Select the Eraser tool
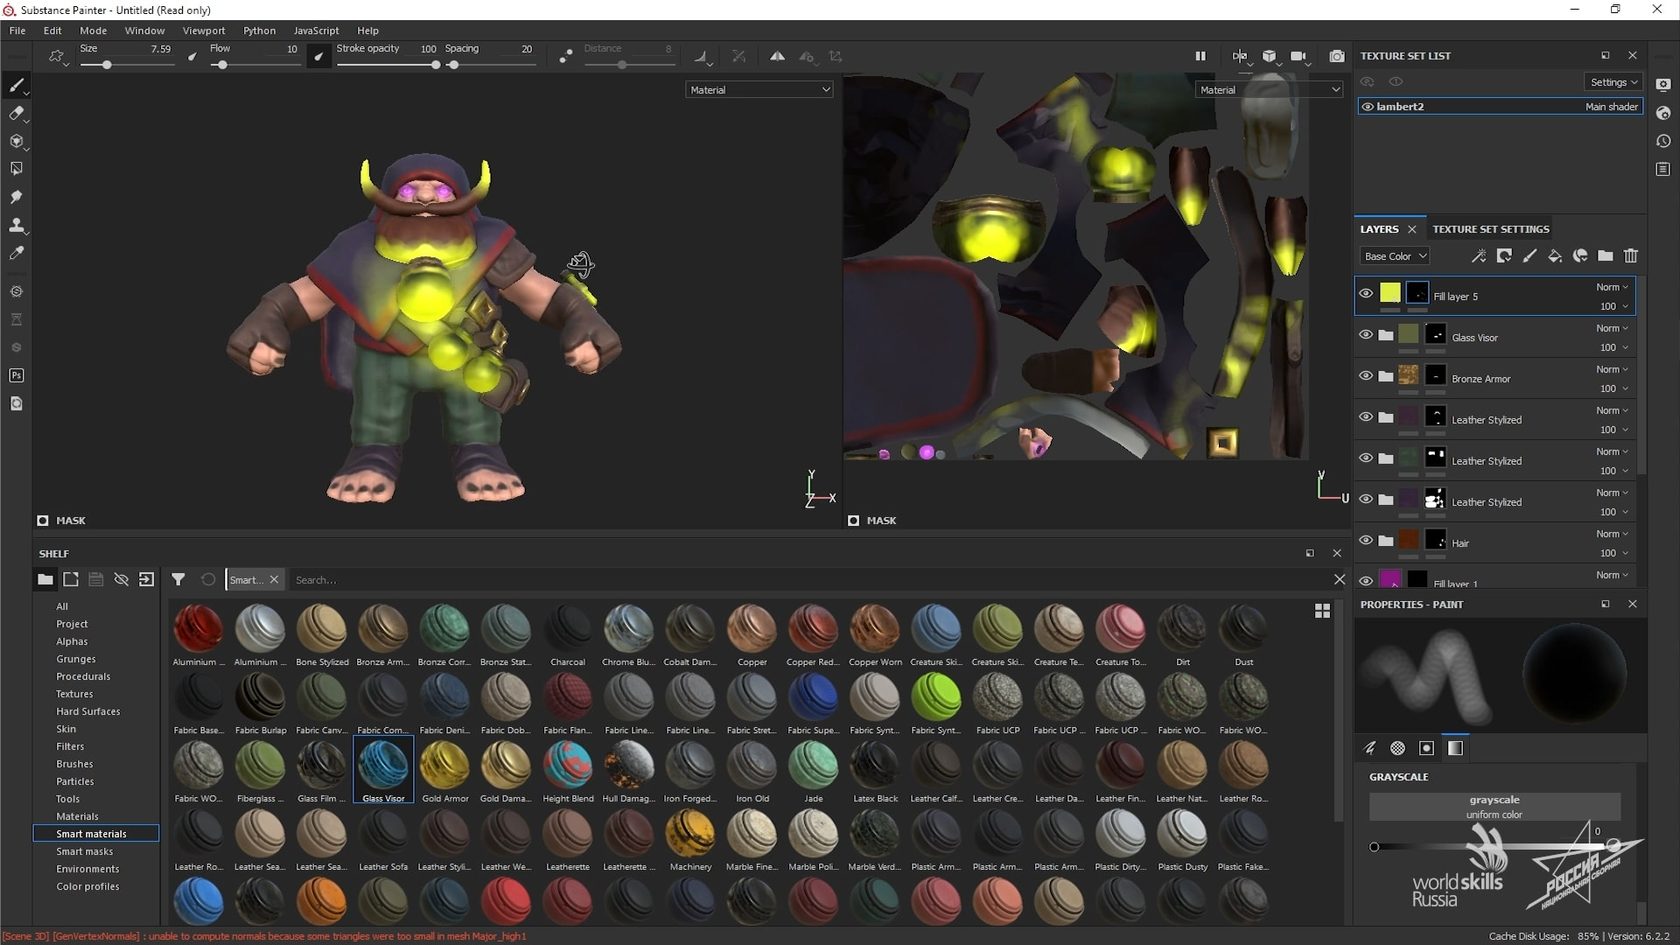The height and width of the screenshot is (945, 1680). [16, 114]
